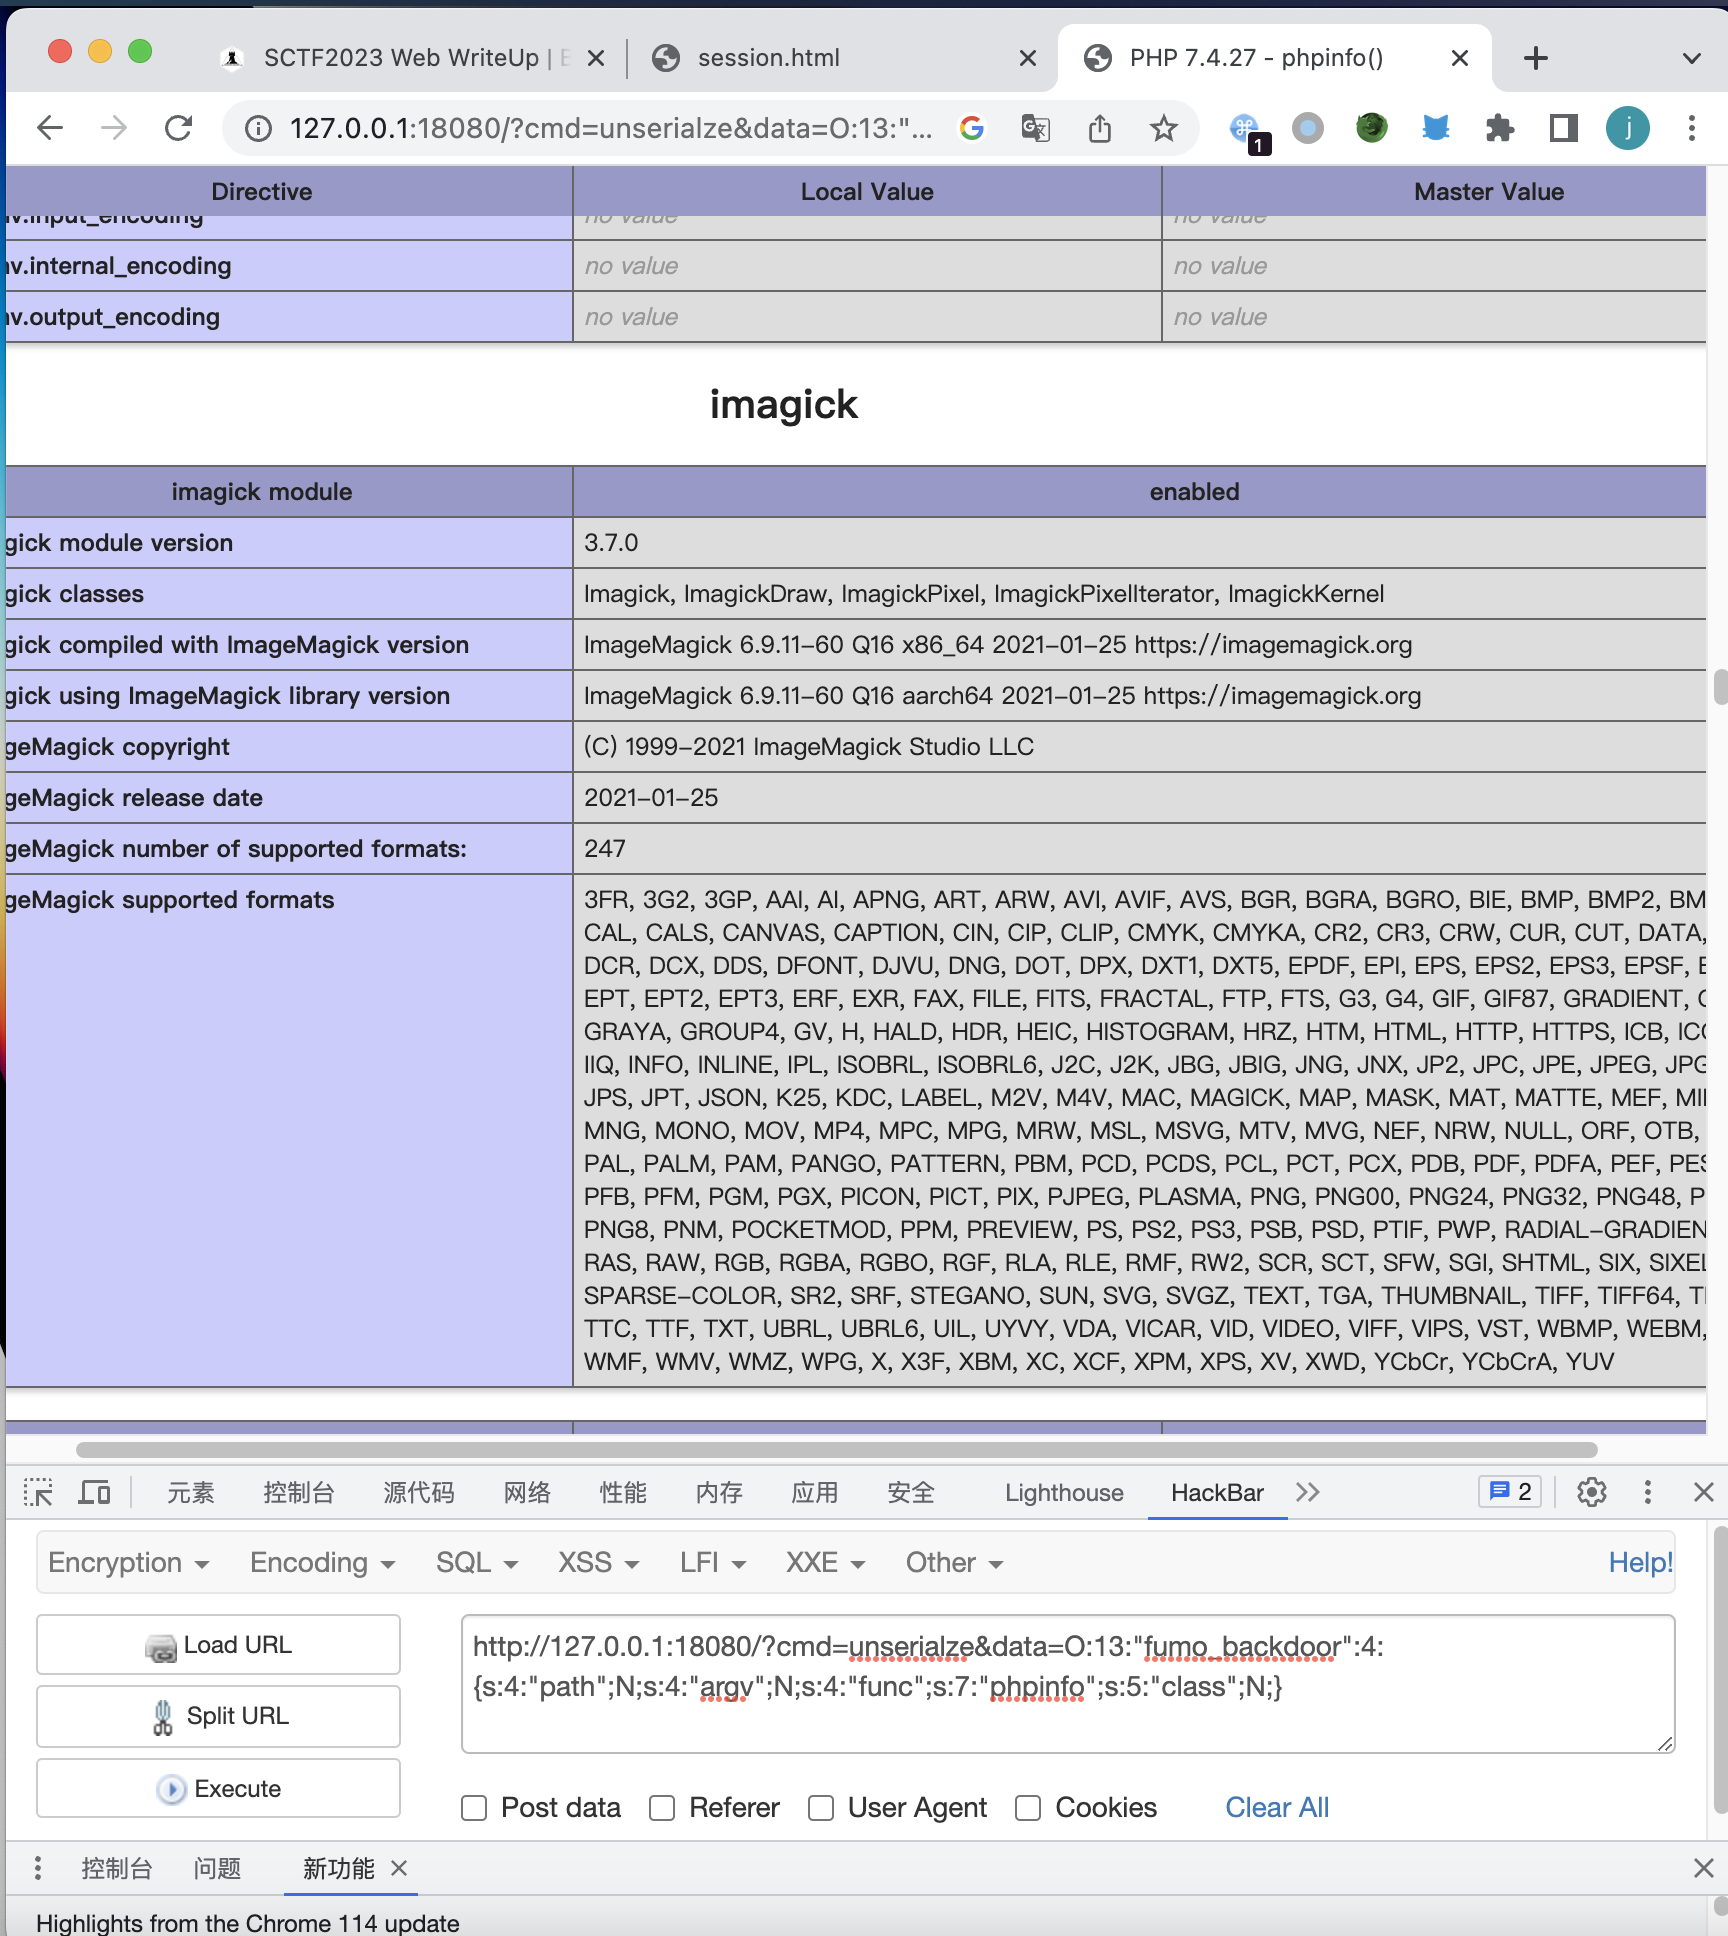Open the XSS dropdown in HackBar
Screen dimensions: 1728x1936
599,1563
